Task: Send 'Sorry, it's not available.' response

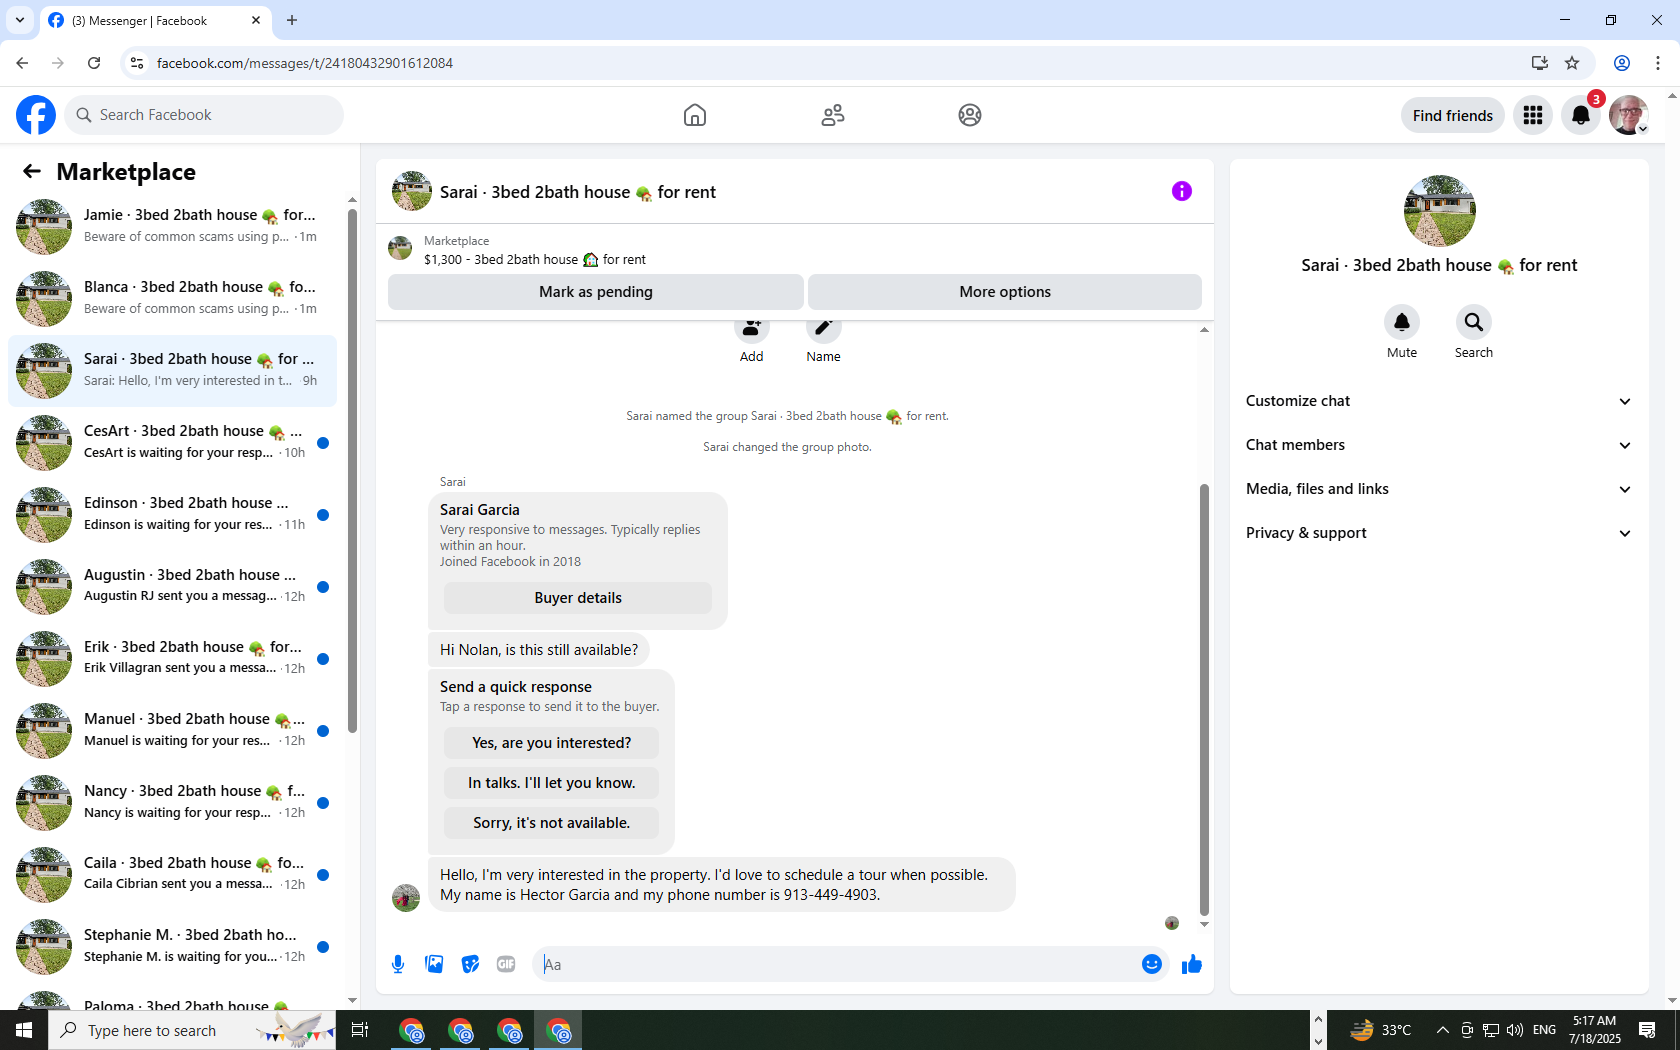Action: [x=552, y=823]
